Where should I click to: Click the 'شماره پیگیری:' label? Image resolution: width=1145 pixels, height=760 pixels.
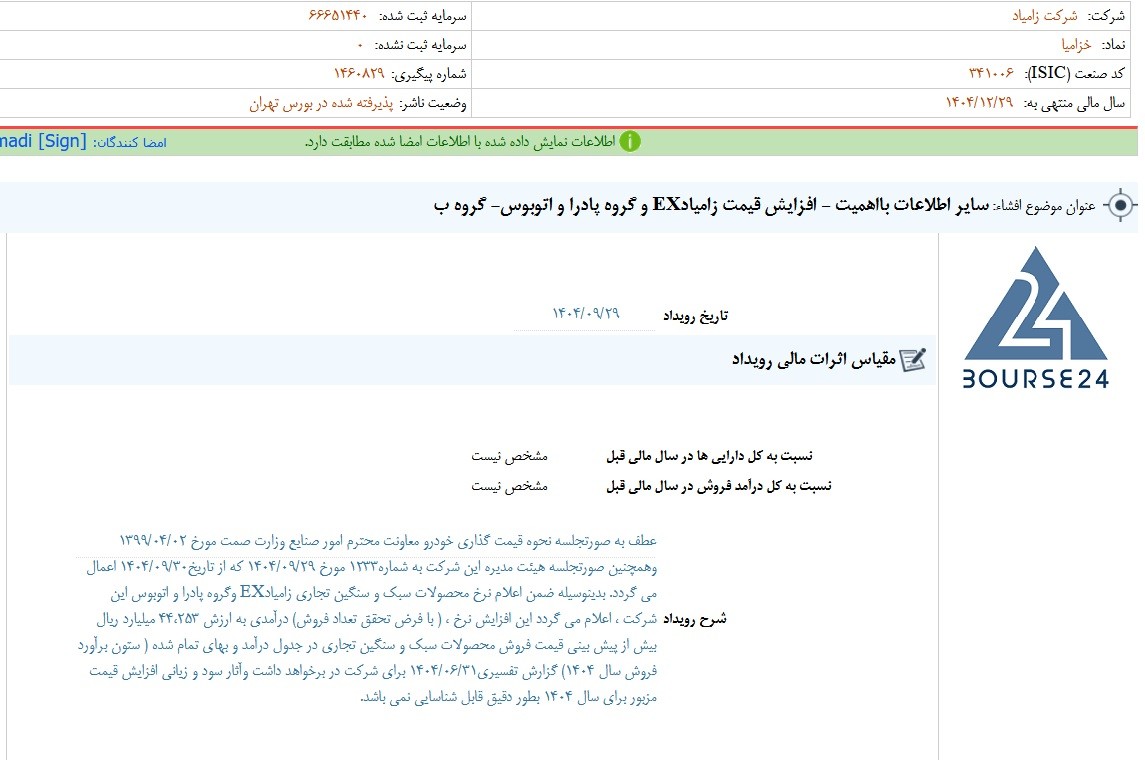pos(429,74)
